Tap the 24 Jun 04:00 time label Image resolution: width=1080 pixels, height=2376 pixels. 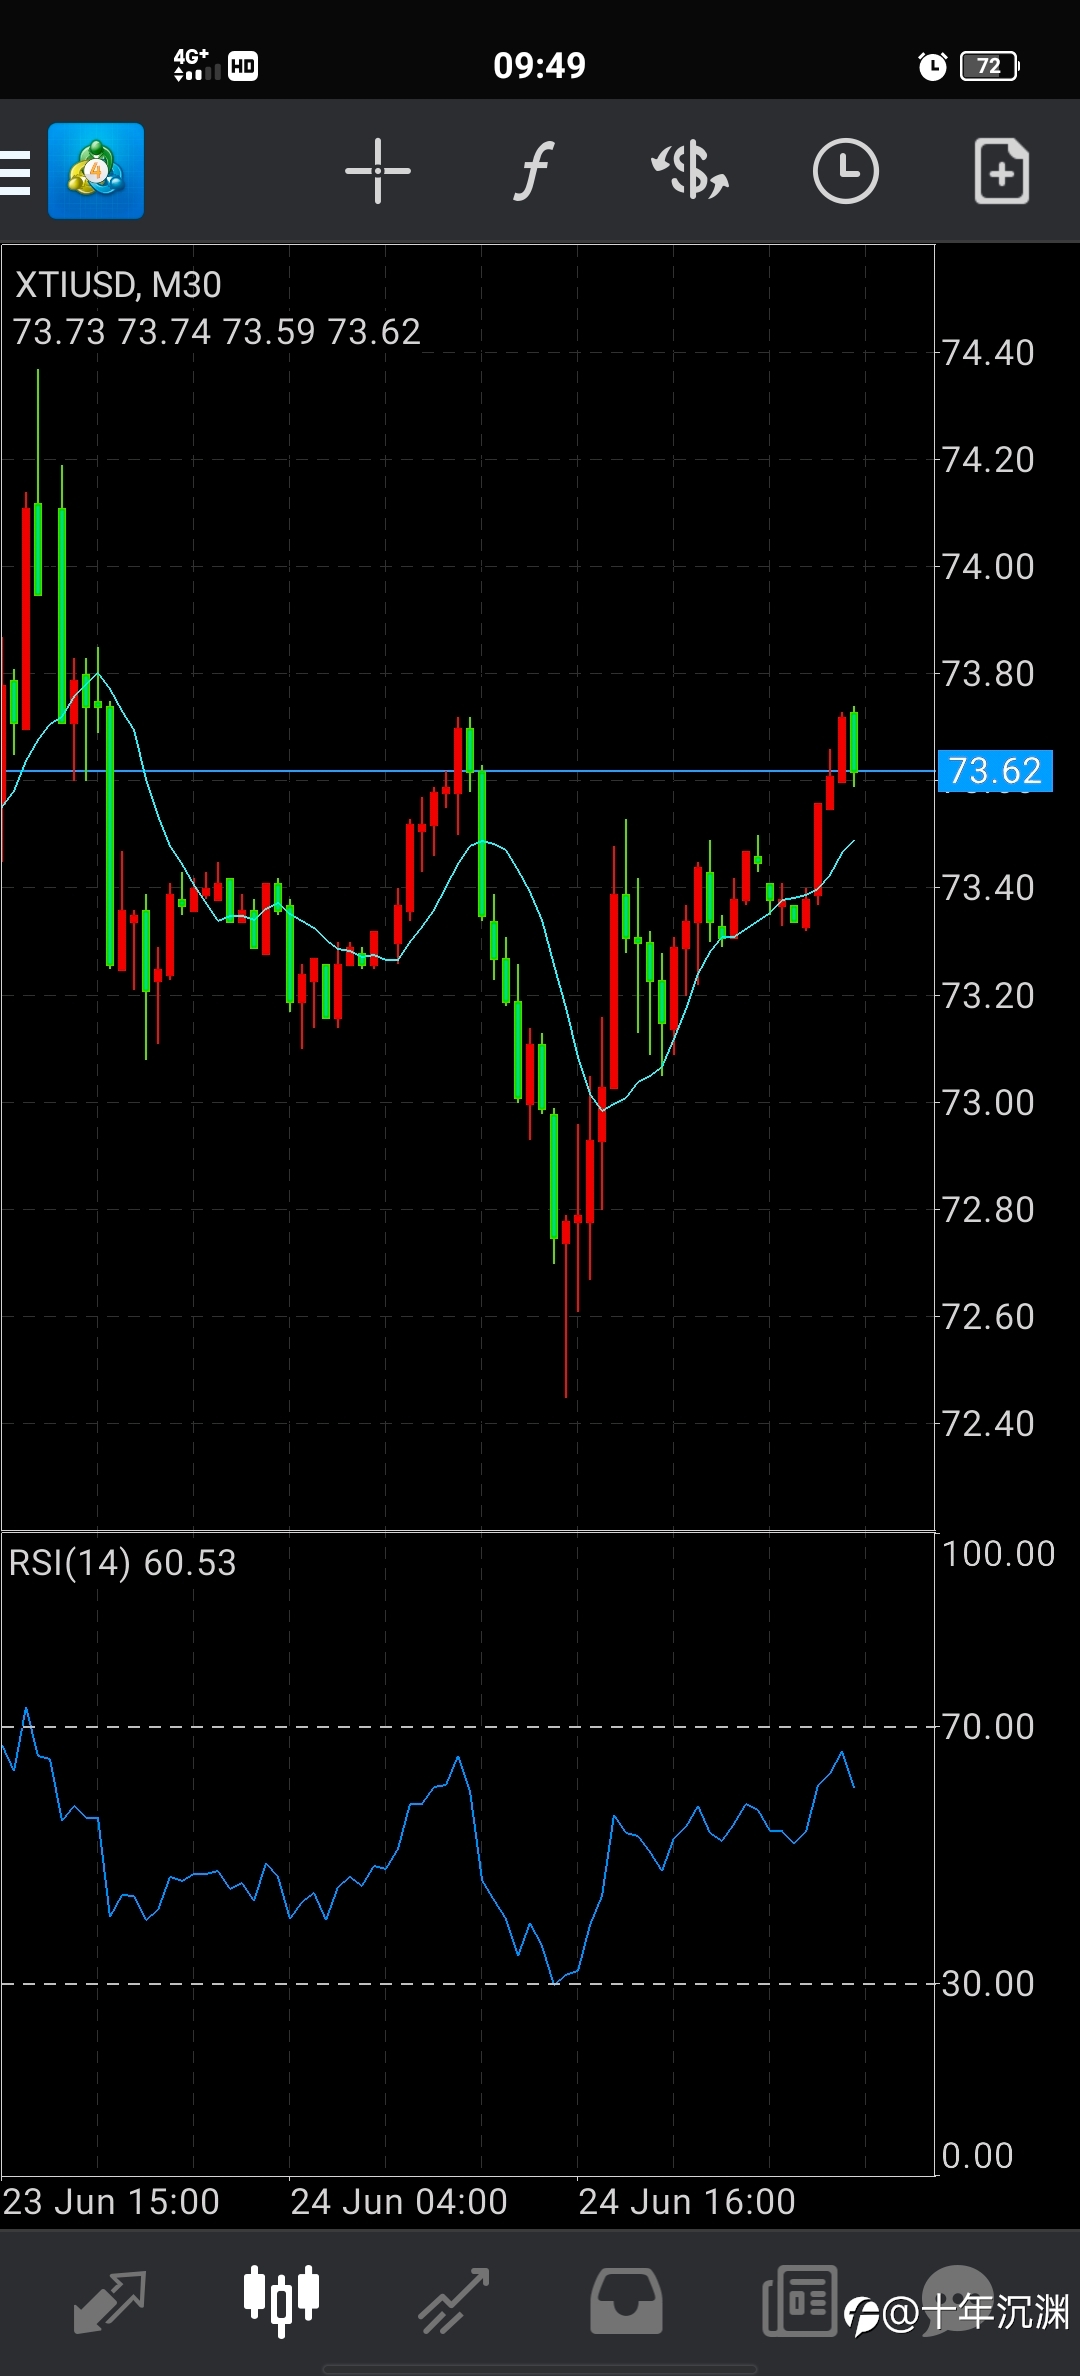point(399,2202)
